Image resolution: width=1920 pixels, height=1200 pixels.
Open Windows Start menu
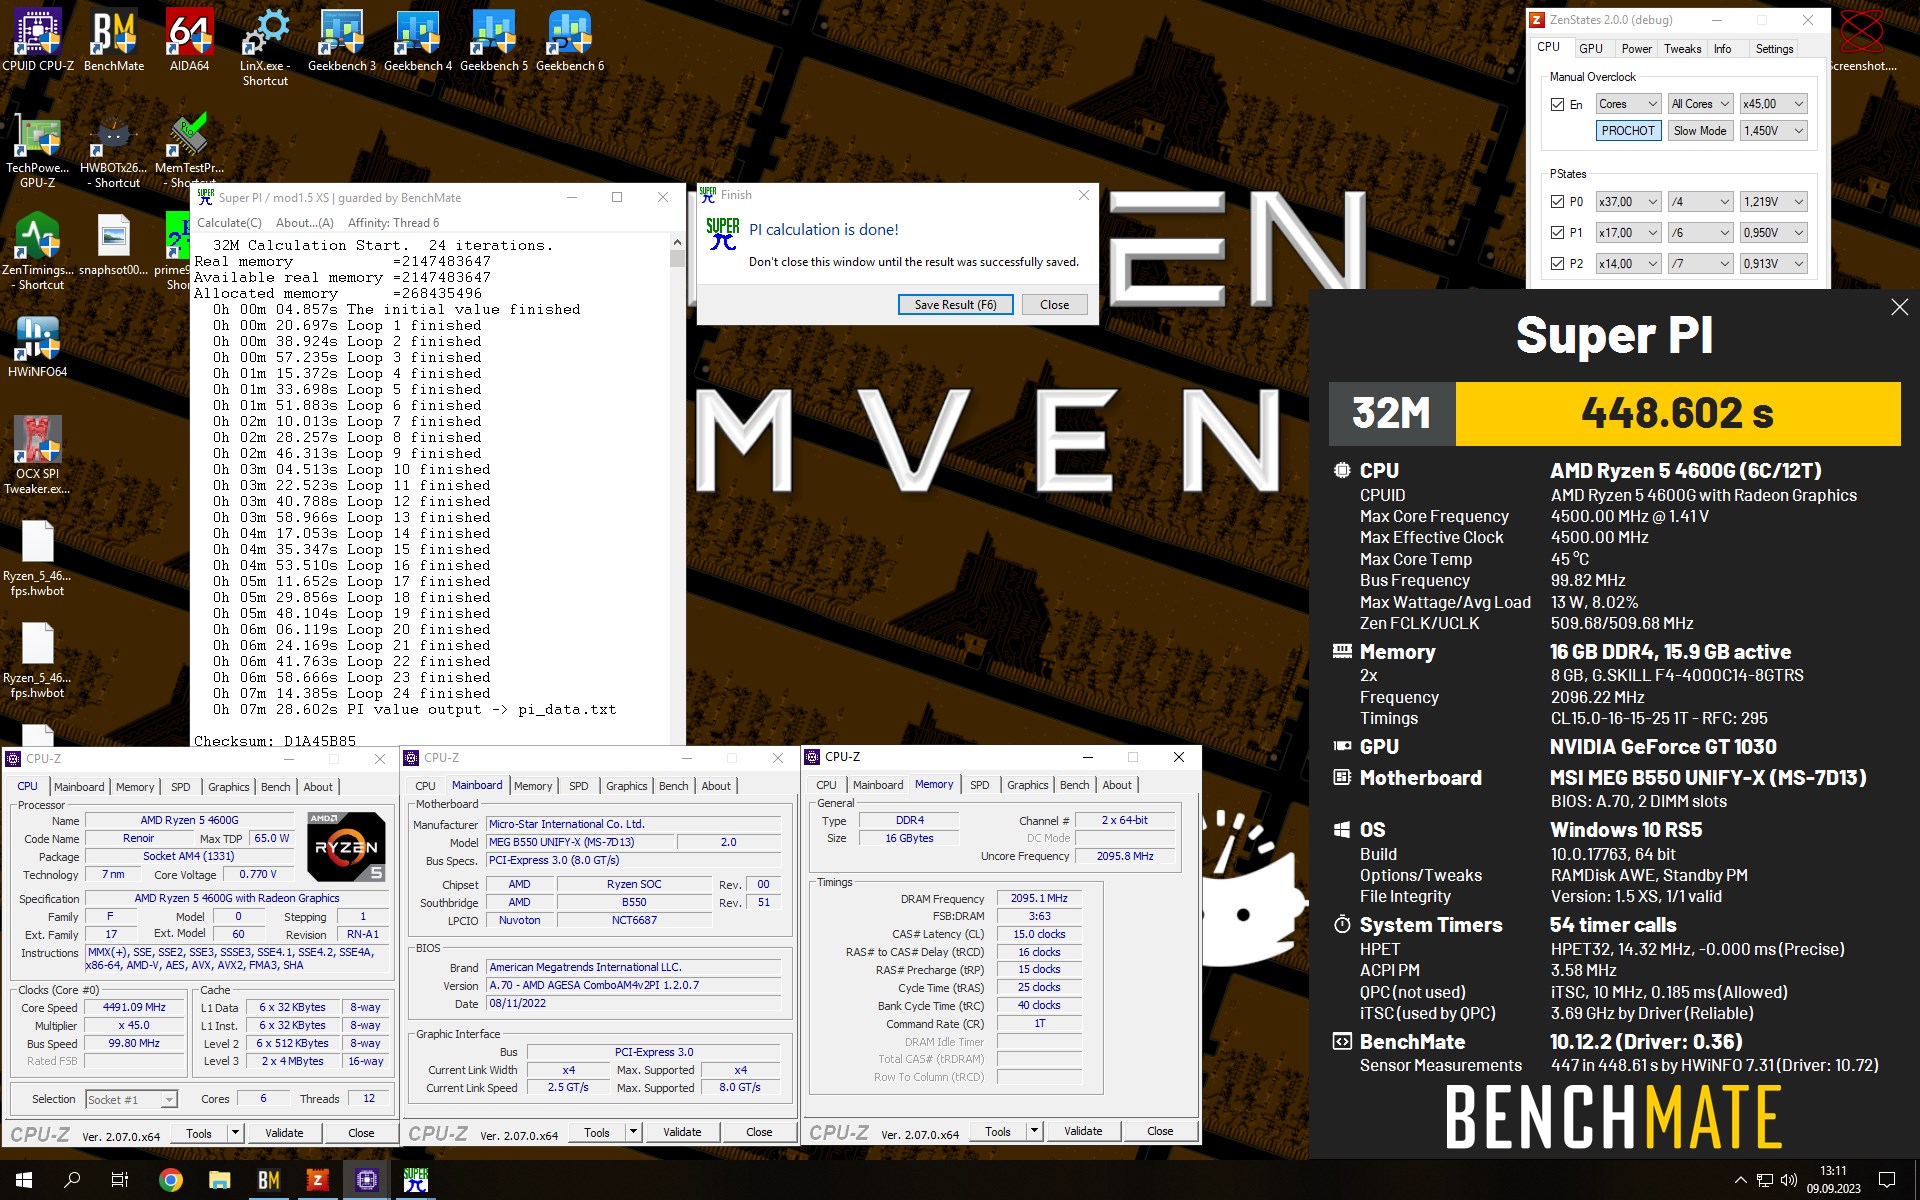pyautogui.click(x=24, y=1180)
